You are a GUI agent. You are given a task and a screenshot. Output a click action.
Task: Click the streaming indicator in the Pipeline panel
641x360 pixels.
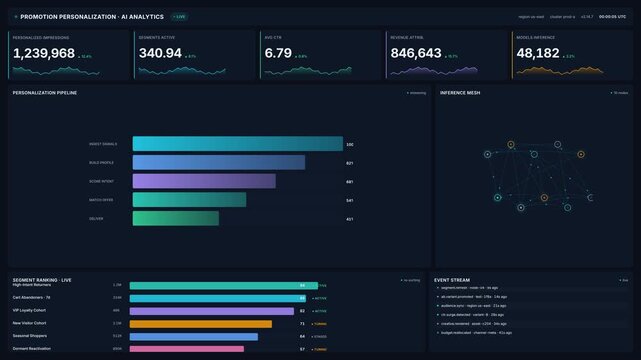(416, 93)
